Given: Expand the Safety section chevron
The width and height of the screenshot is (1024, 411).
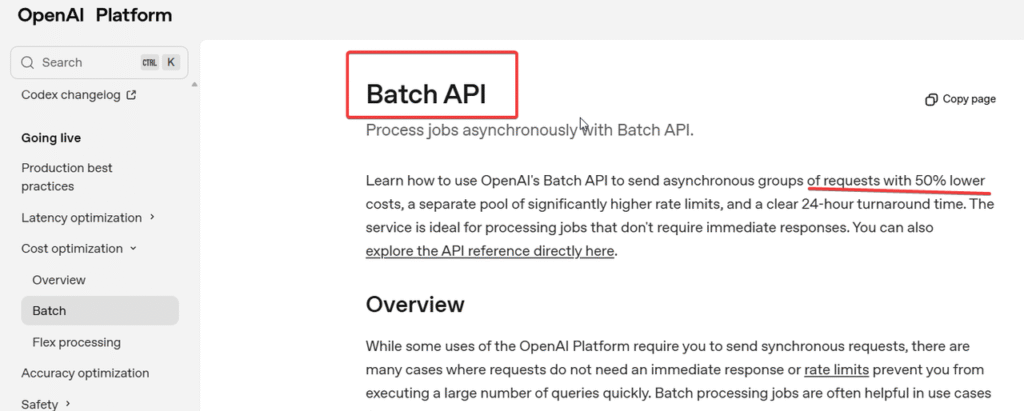Looking at the screenshot, I should [68, 404].
